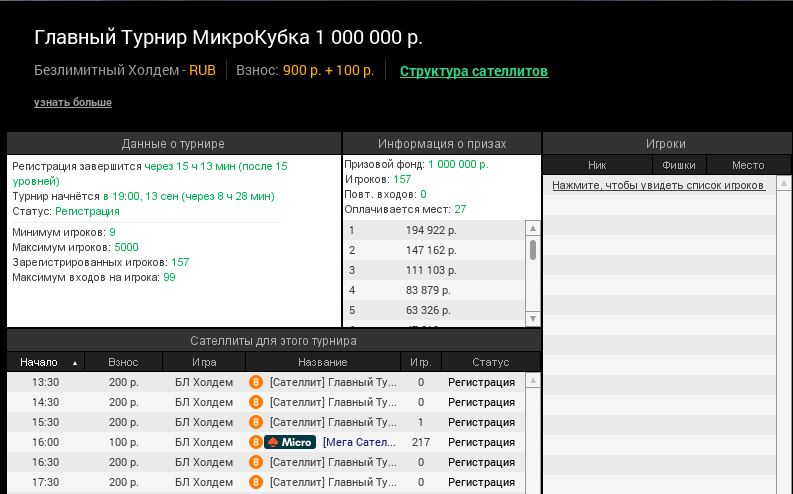The width and height of the screenshot is (793, 494).
Task: Click the узнать больше link
Action: [x=73, y=102]
